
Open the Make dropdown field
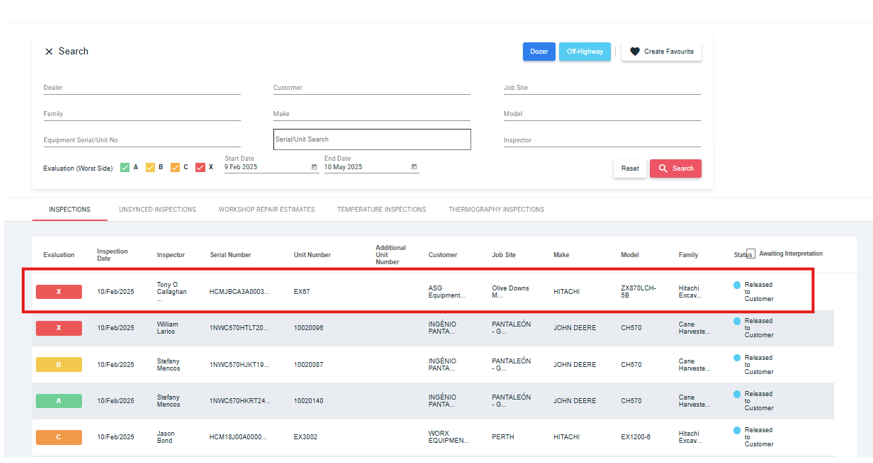[371, 114]
